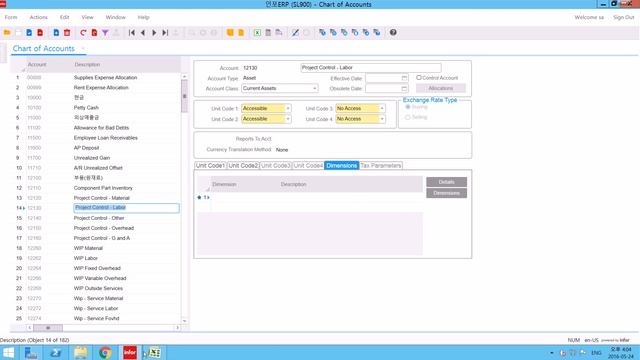Delete record using red trash icon
The width and height of the screenshot is (640, 360).
[67, 33]
